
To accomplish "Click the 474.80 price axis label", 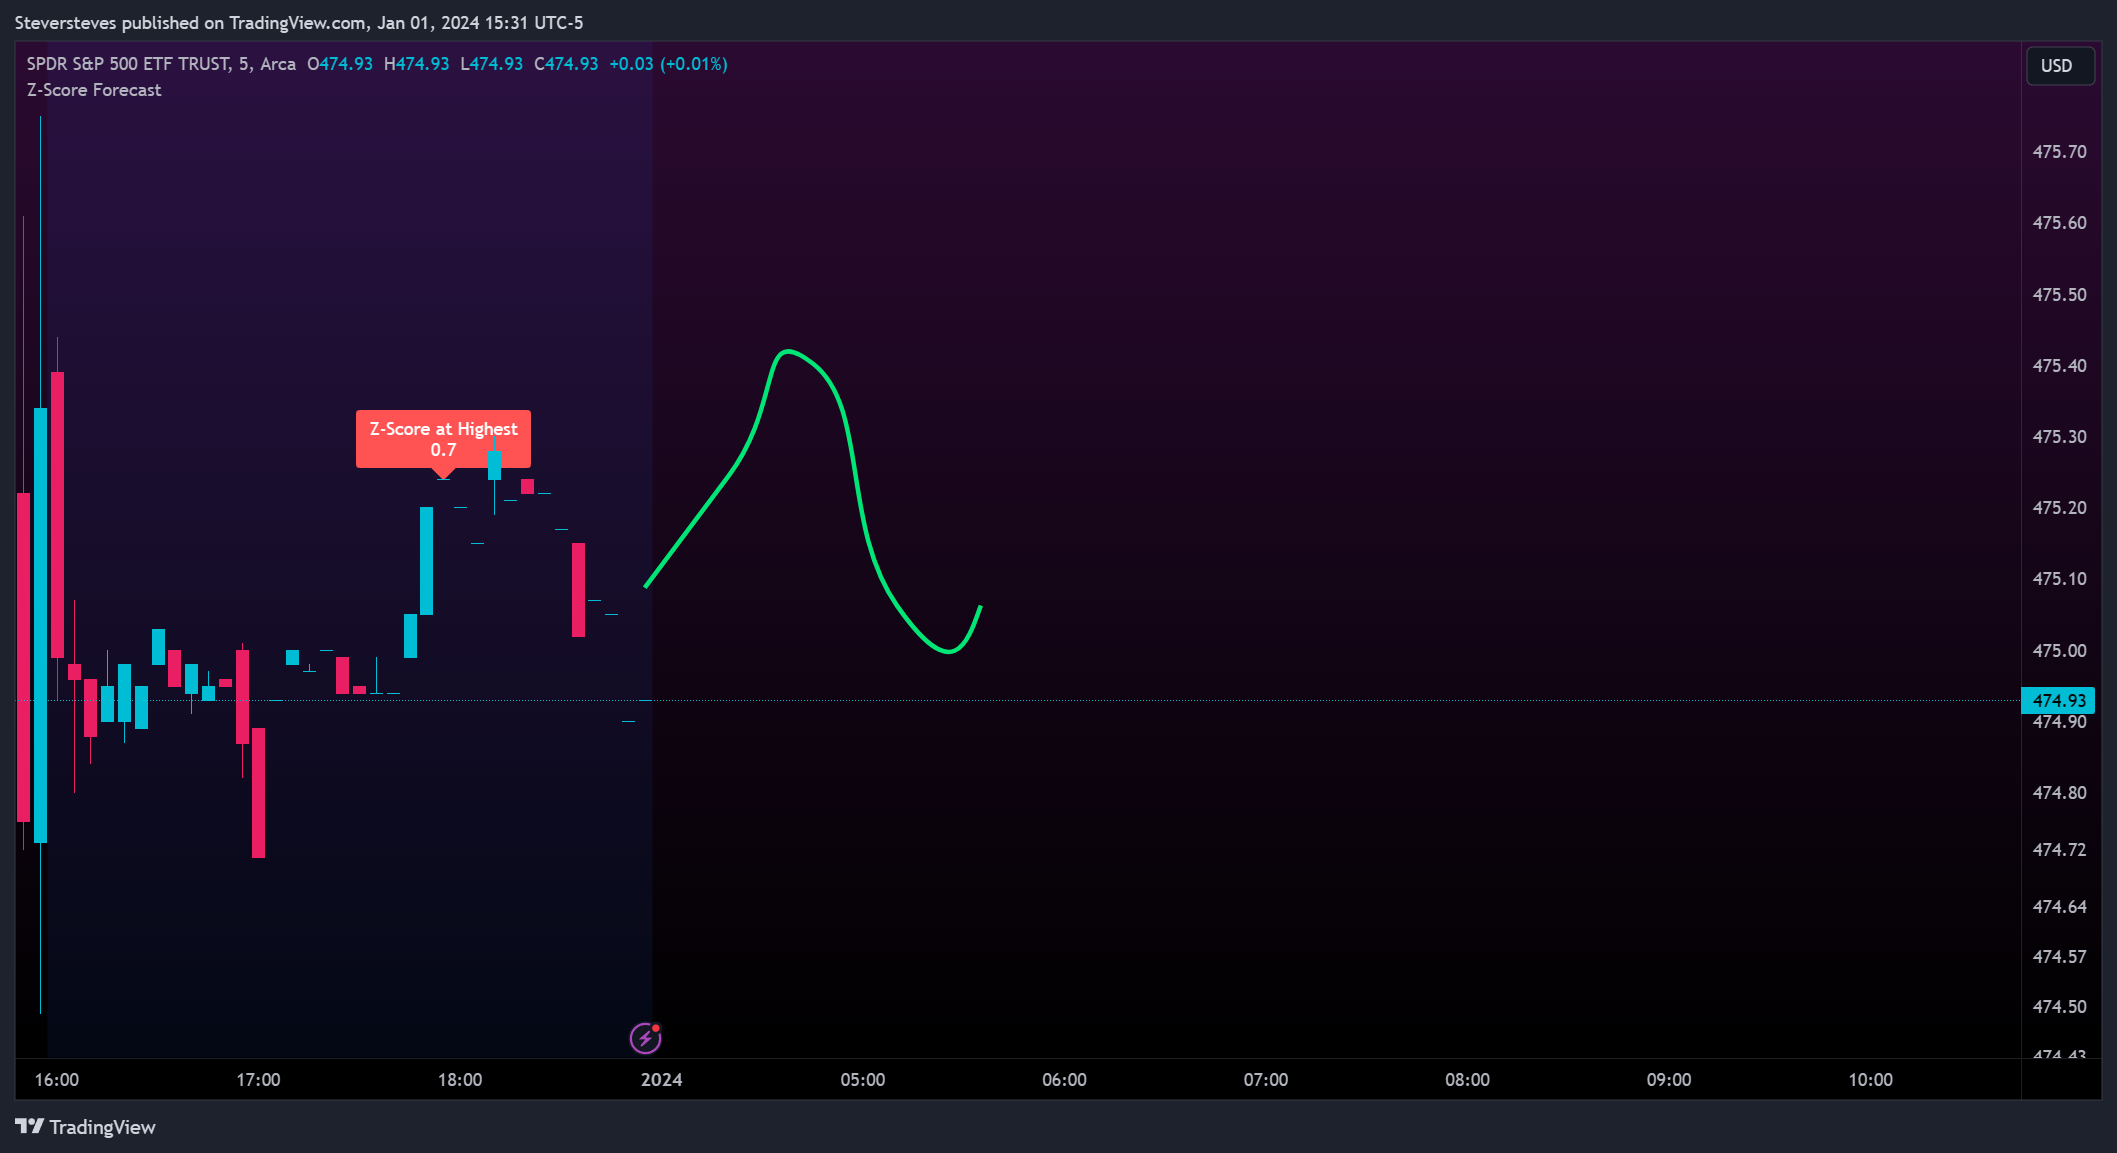I will (x=2060, y=793).
